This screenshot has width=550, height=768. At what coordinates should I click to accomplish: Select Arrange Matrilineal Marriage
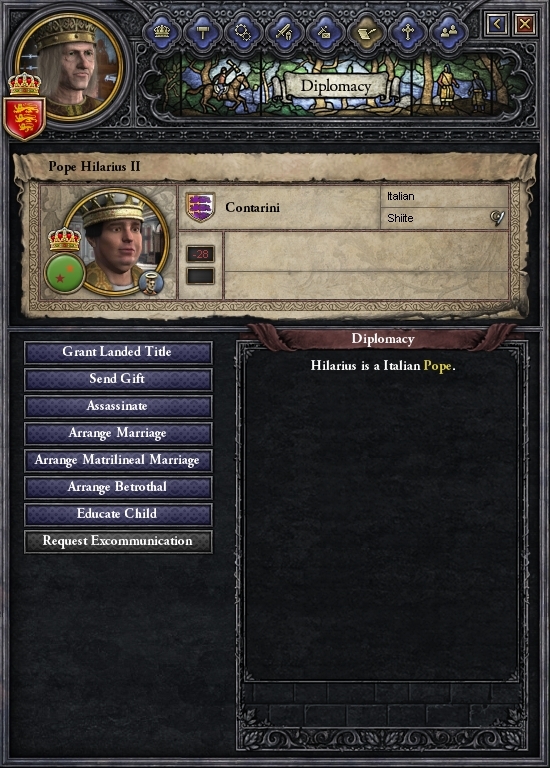point(118,460)
